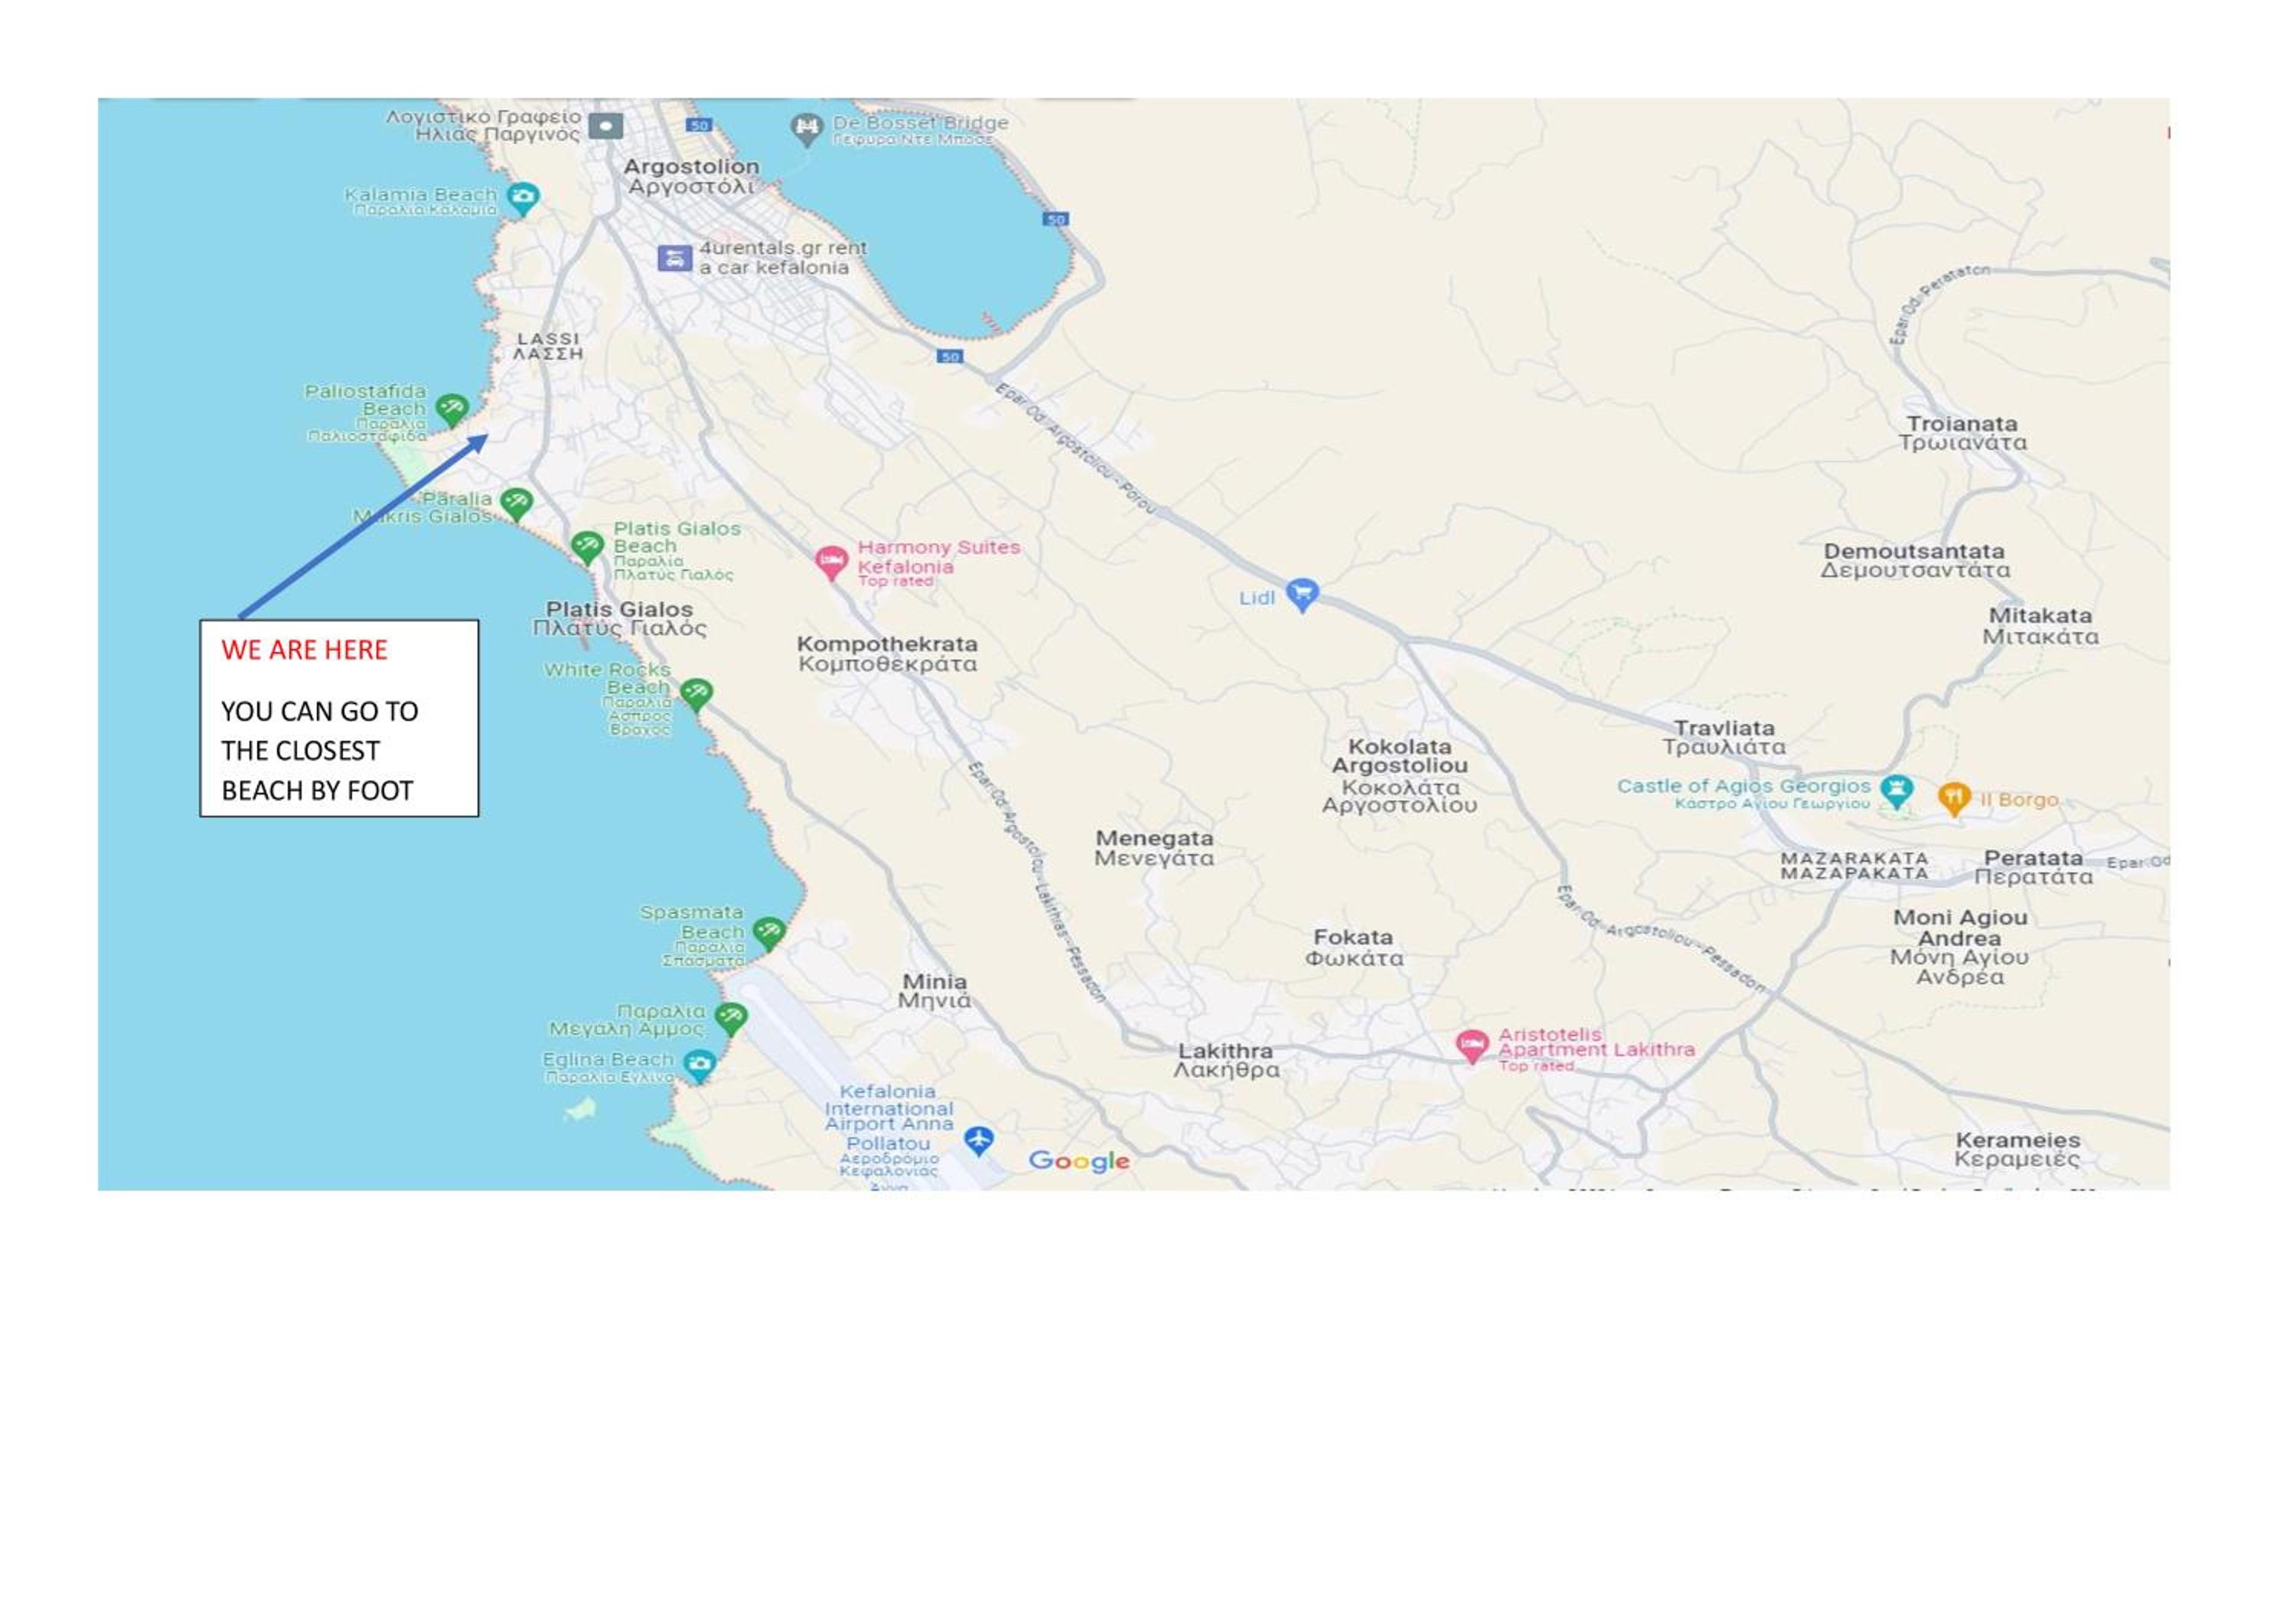The image size is (2296, 1624).
Task: Select the Harmony Suites Kefalonia hotel pin
Action: [831, 561]
